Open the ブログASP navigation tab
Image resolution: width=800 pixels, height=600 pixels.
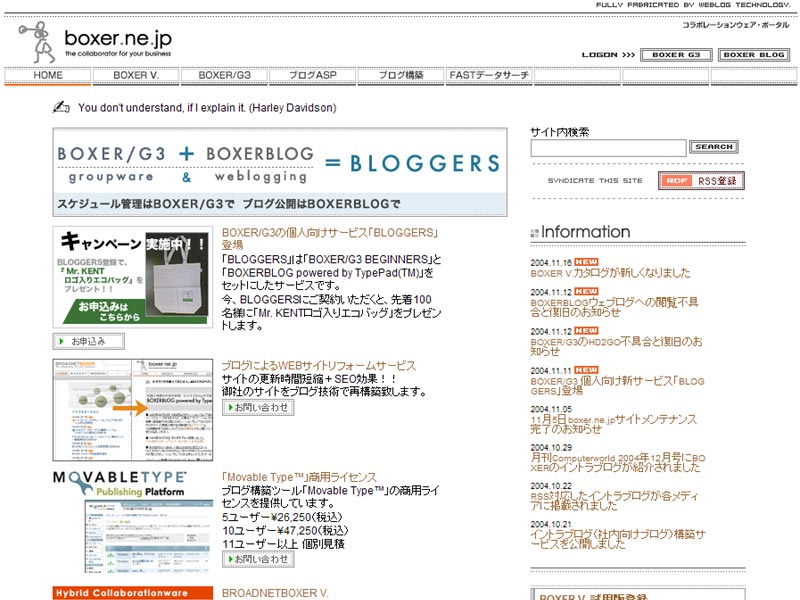[313, 75]
